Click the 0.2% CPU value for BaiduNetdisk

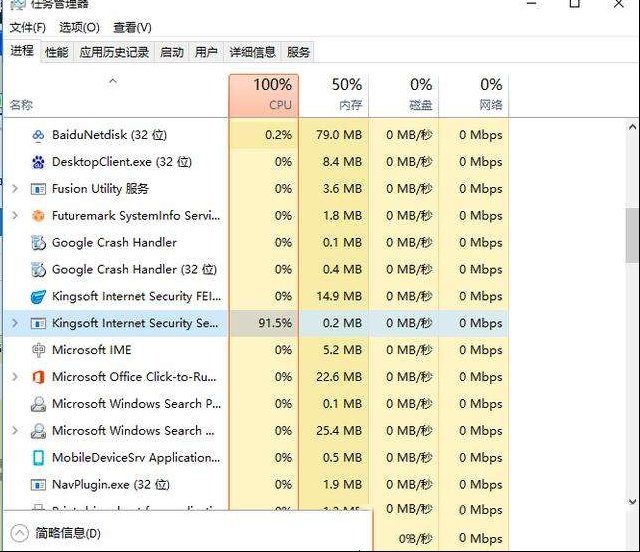279,135
